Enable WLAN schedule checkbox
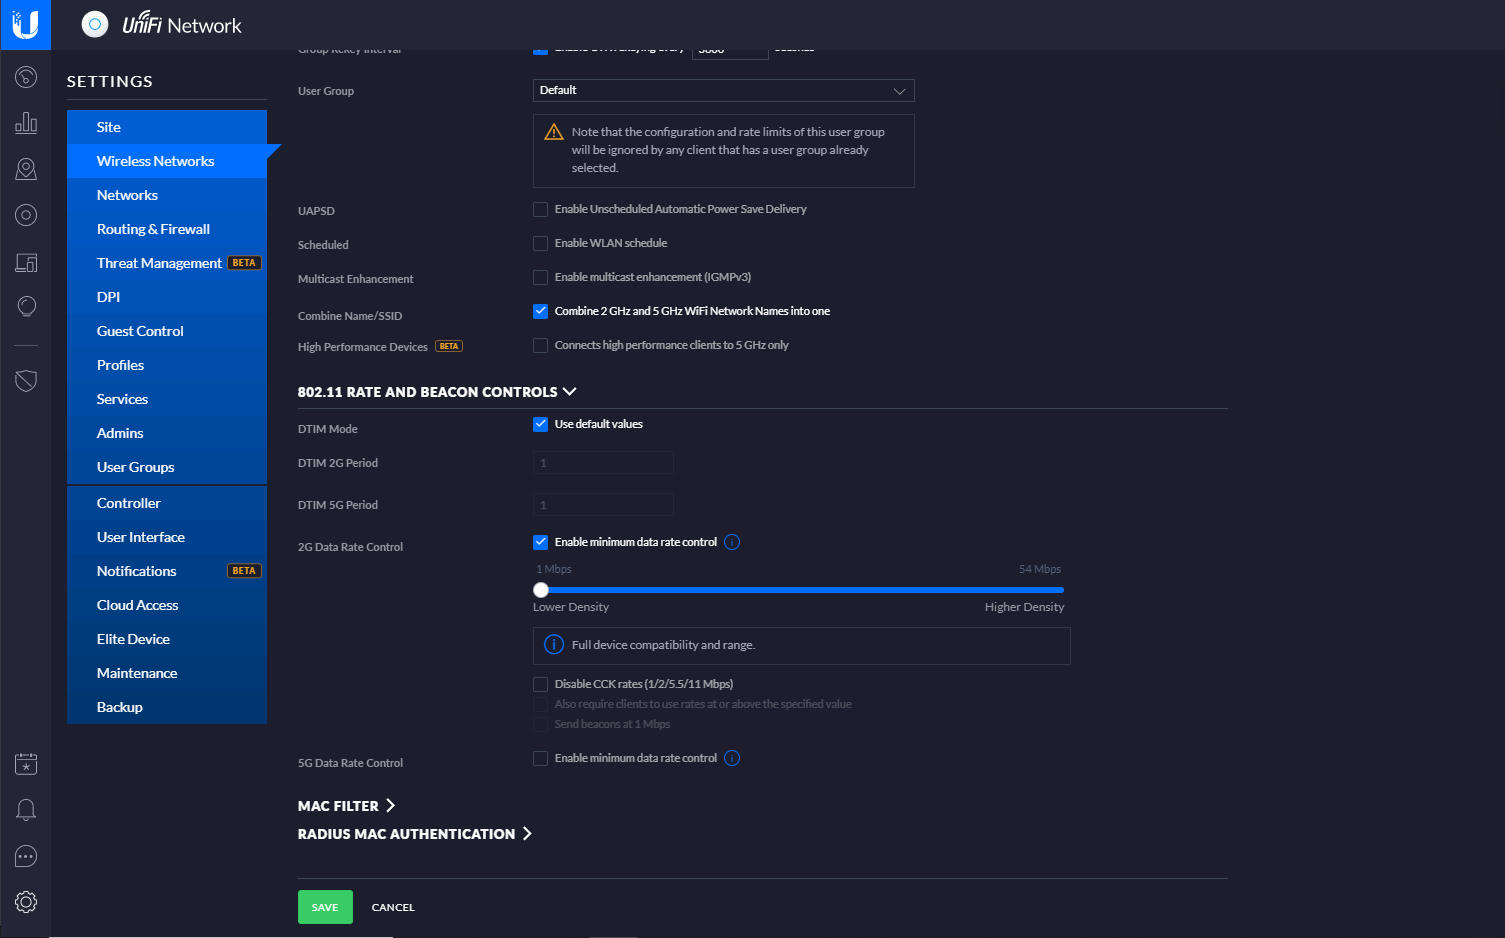 click(540, 243)
